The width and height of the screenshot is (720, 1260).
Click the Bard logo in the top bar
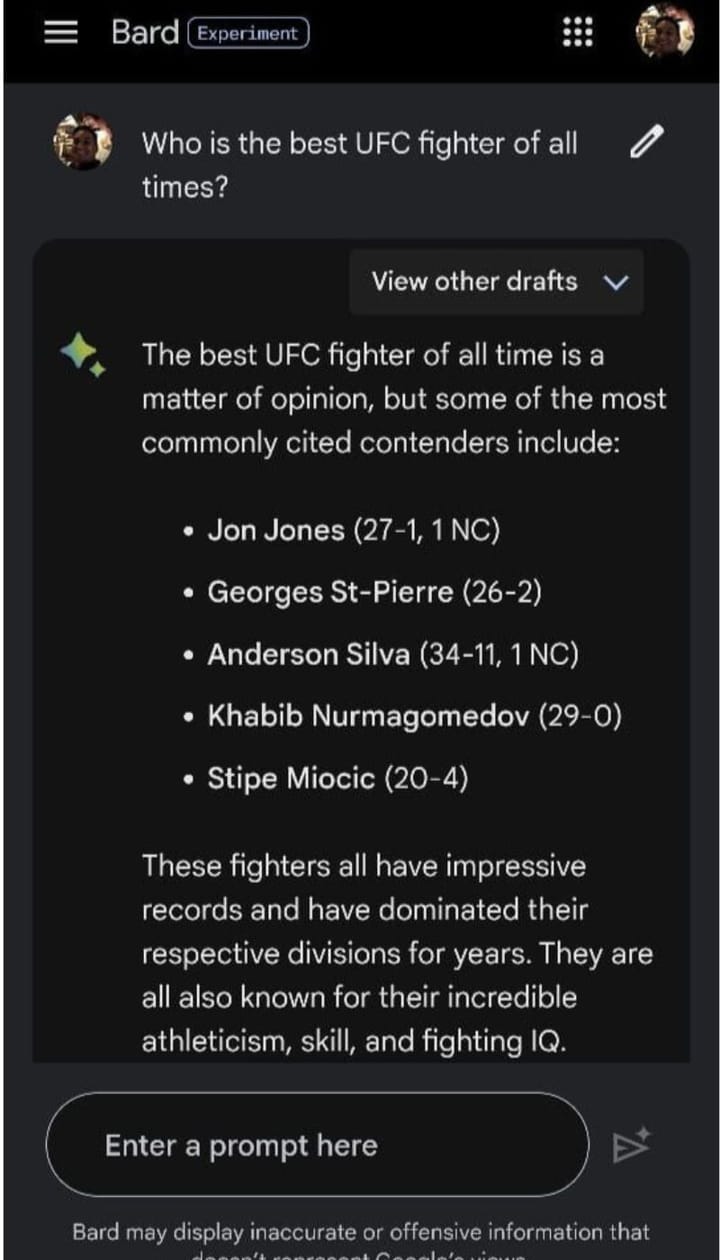[143, 32]
